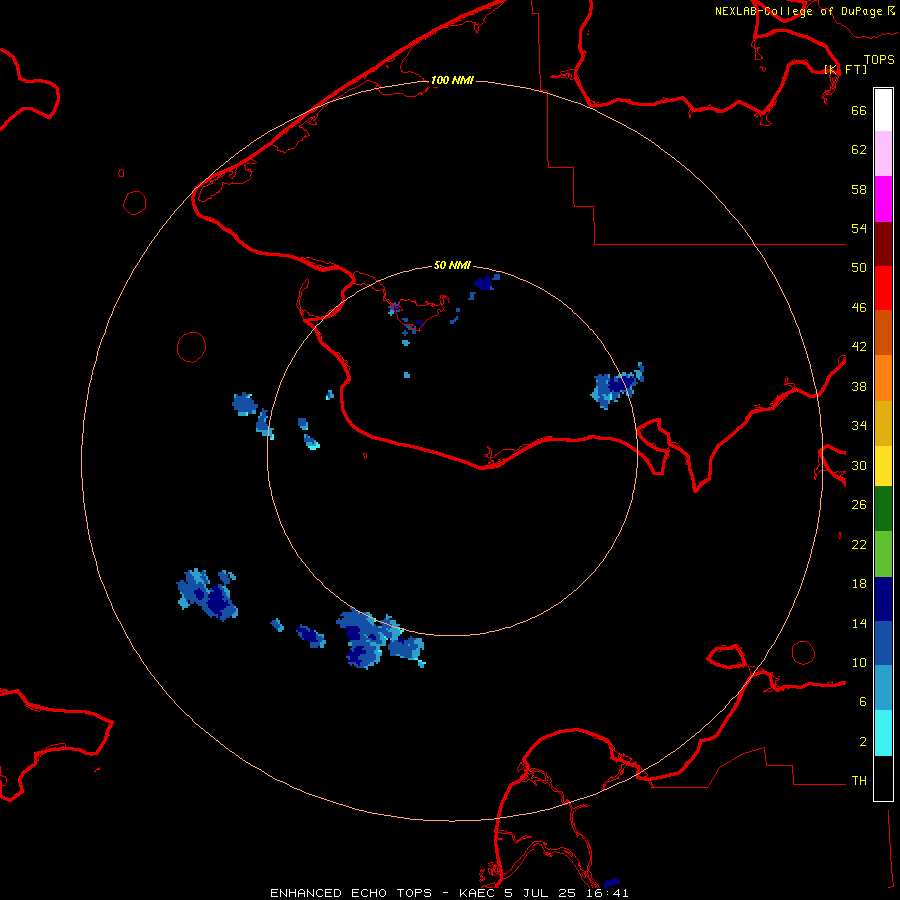Click the legend value "34"
The height and width of the screenshot is (900, 900).
pos(859,426)
